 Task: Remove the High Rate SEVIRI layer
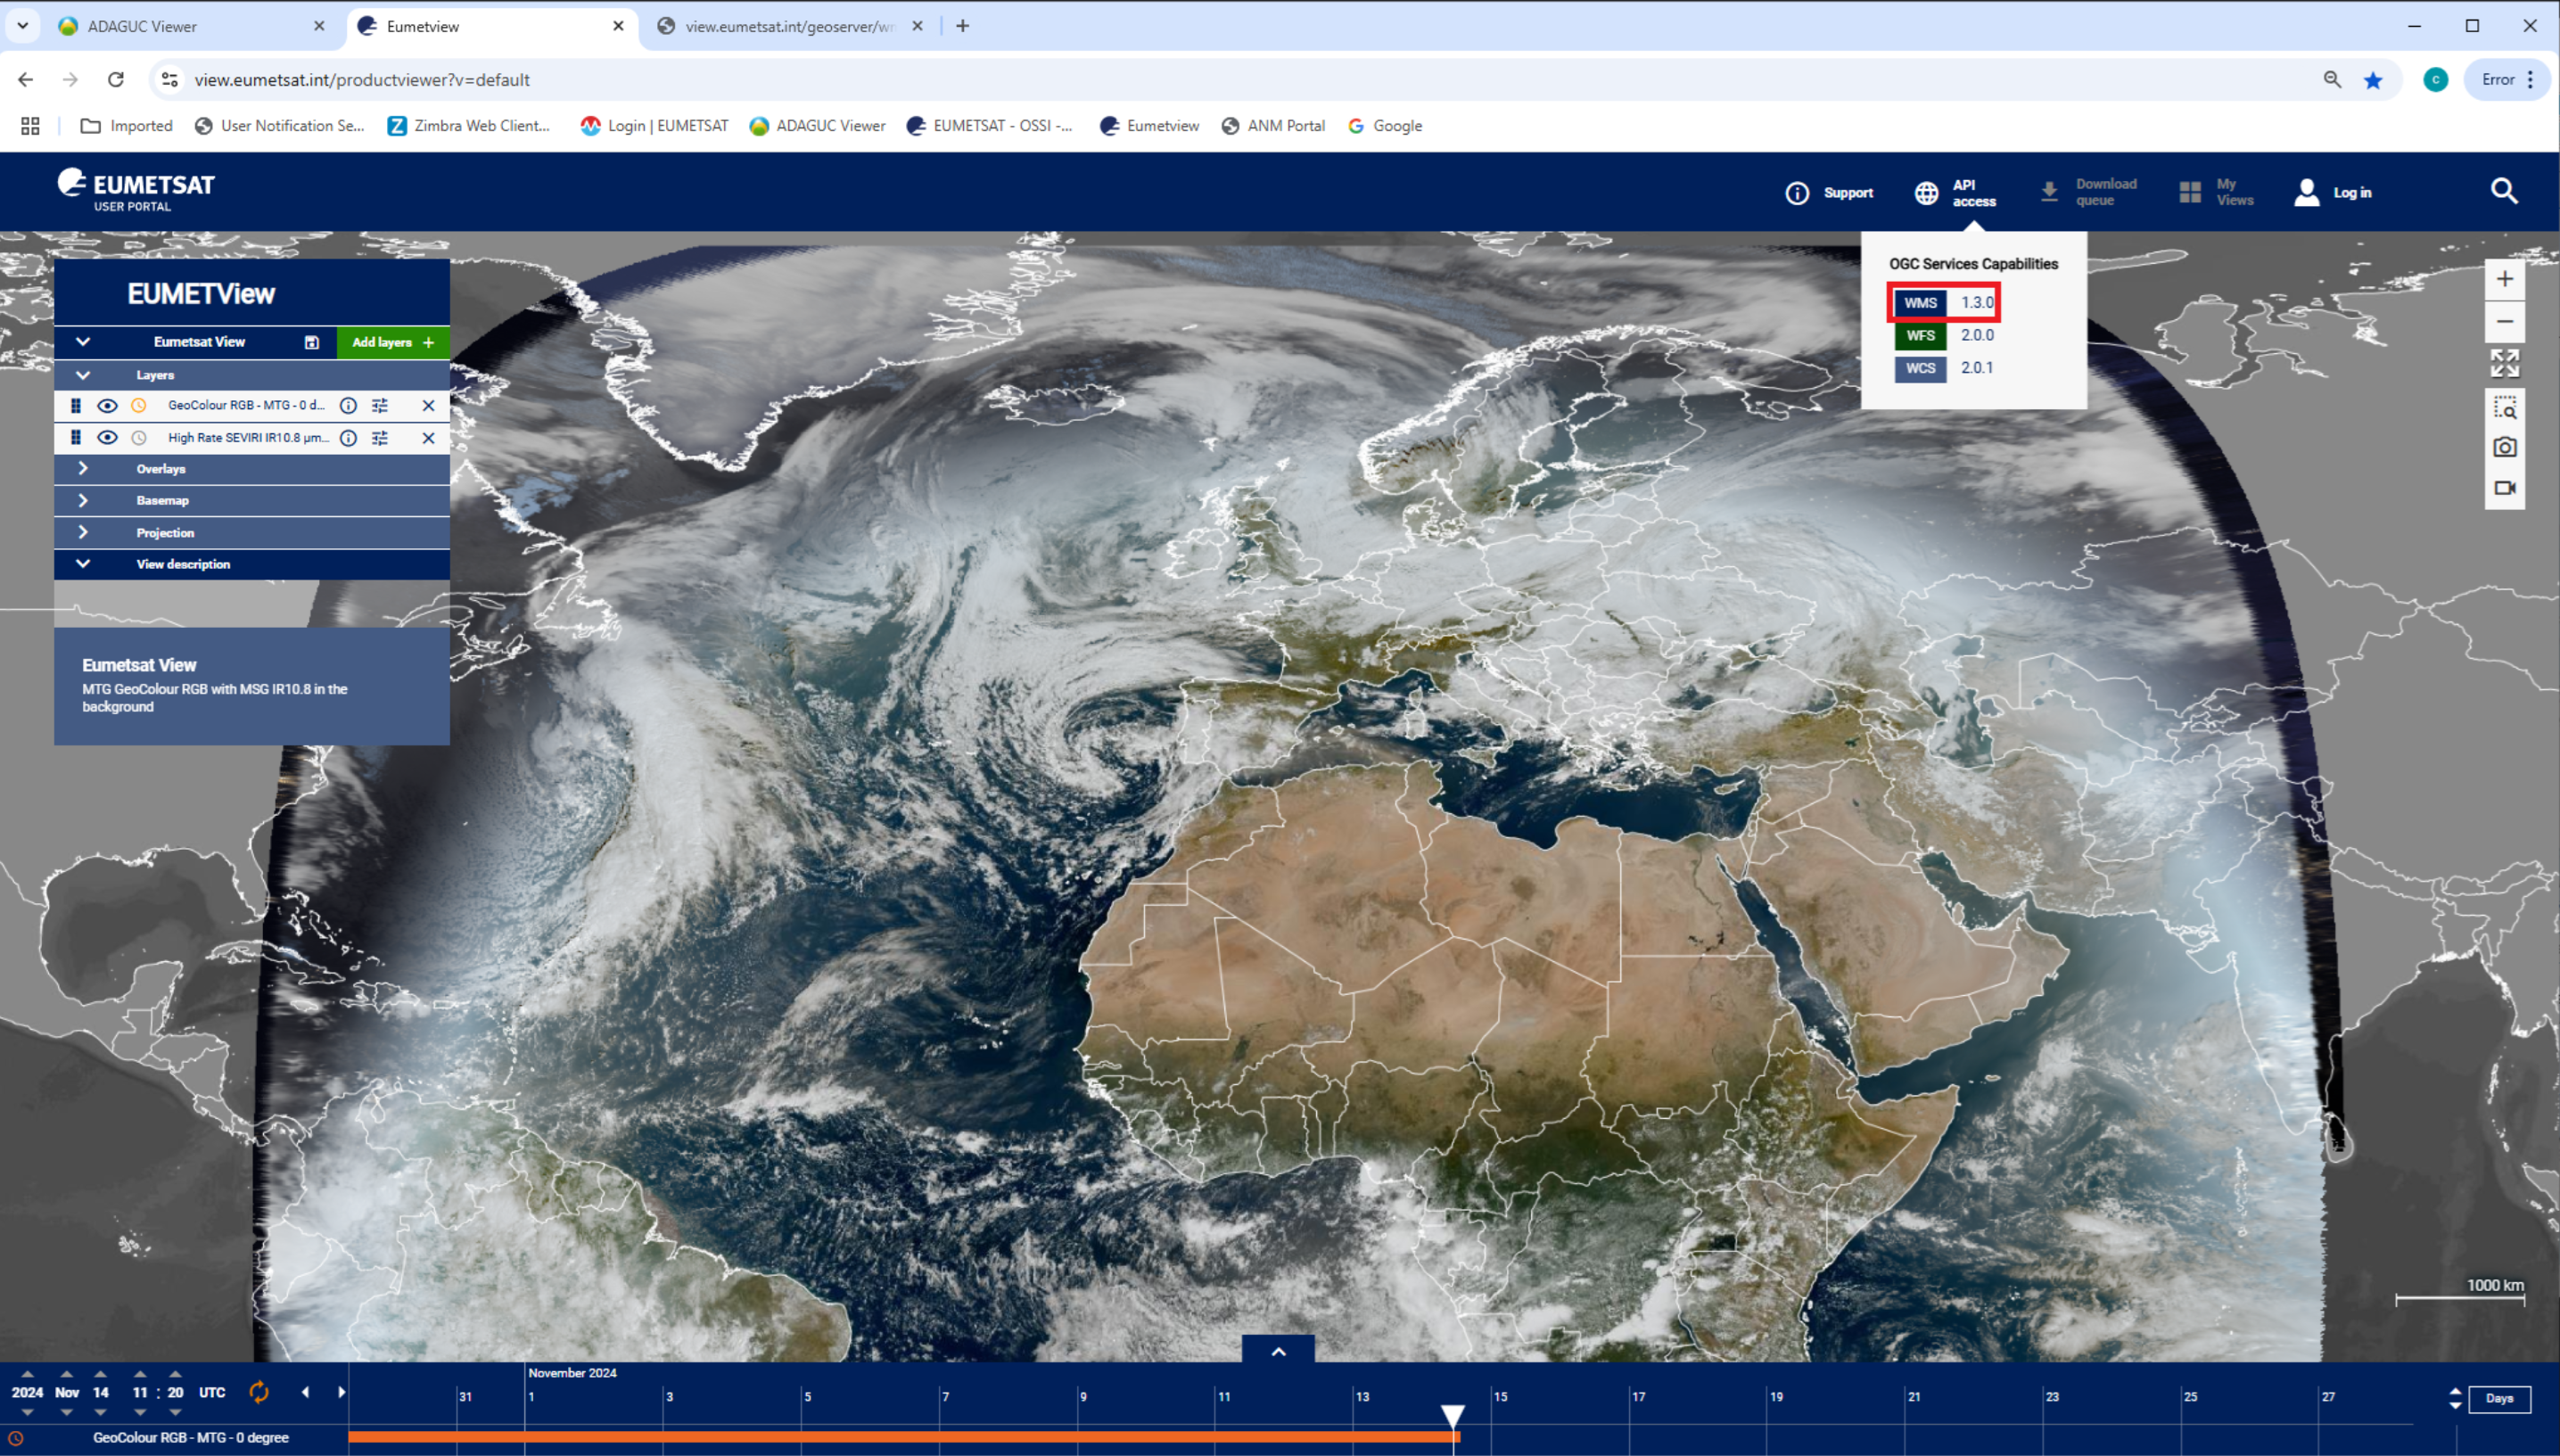coord(428,438)
